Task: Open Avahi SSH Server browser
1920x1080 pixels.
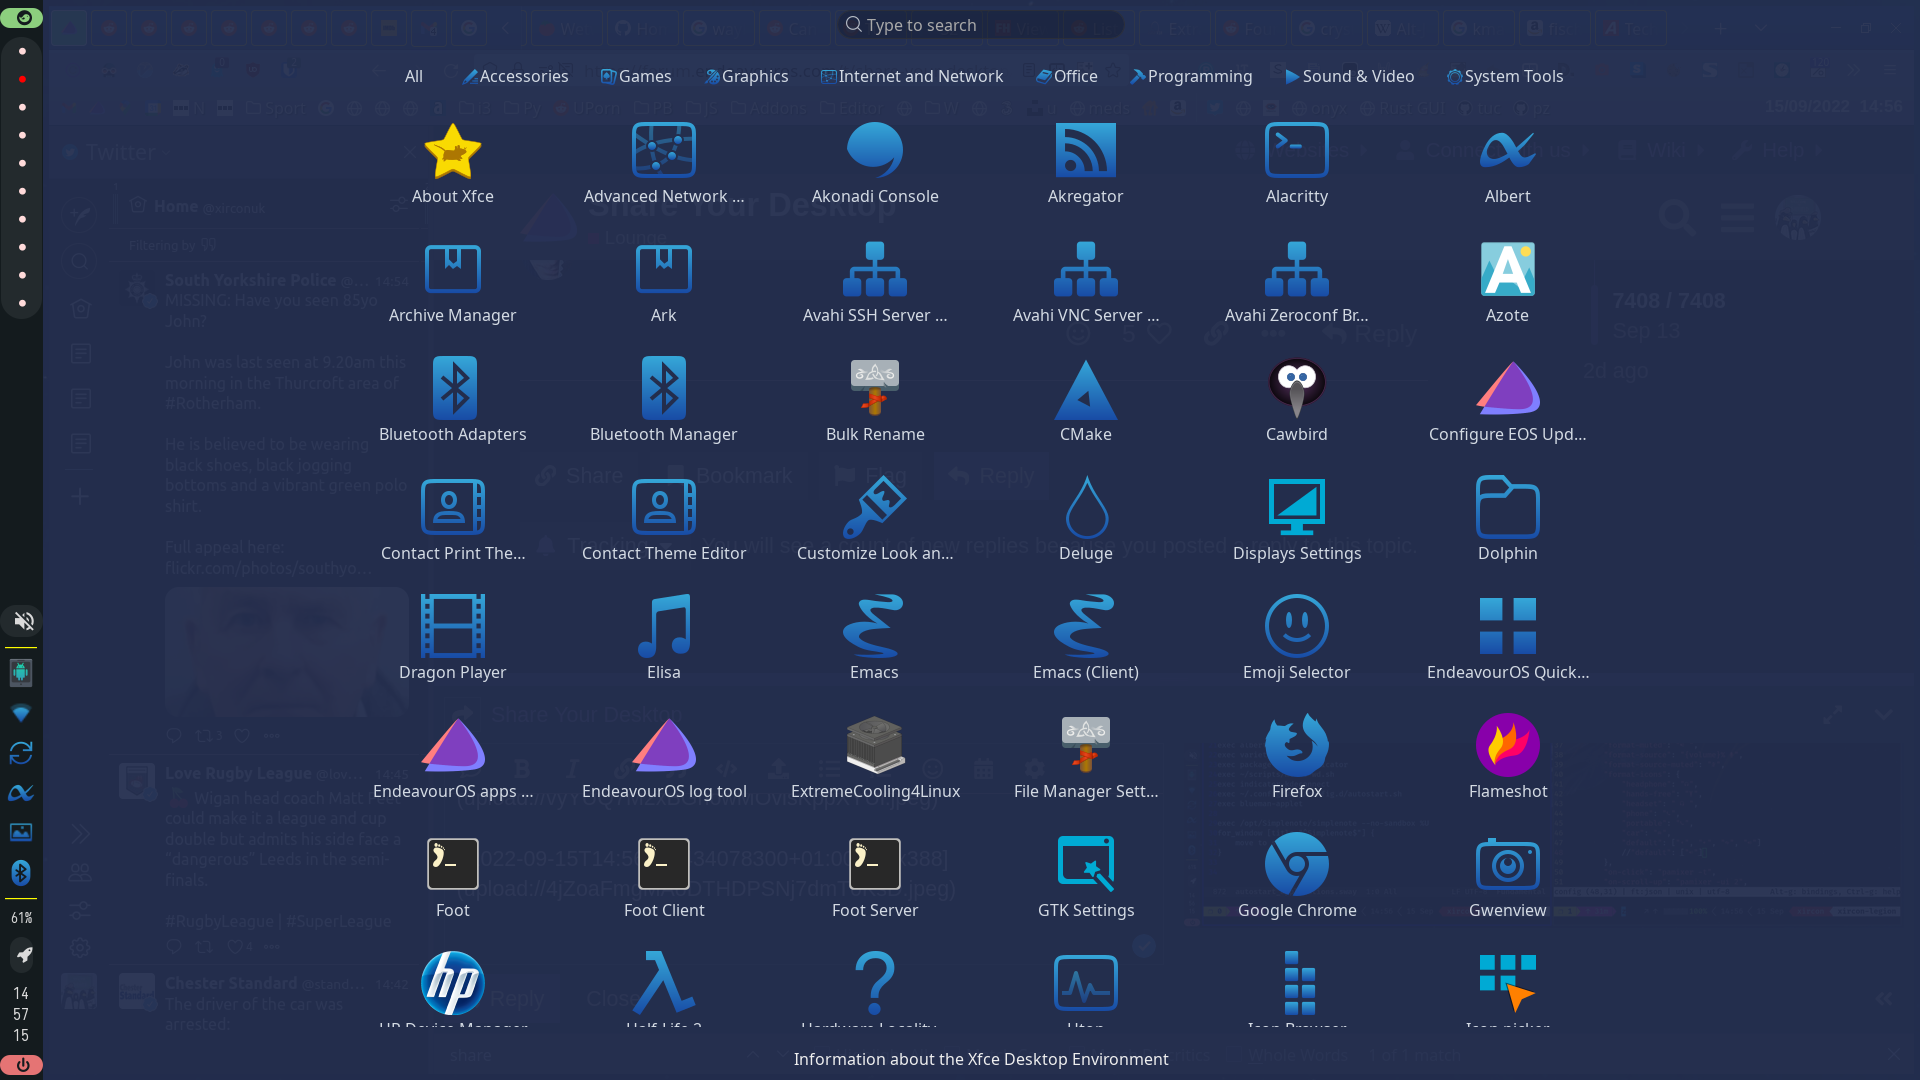Action: [874, 284]
